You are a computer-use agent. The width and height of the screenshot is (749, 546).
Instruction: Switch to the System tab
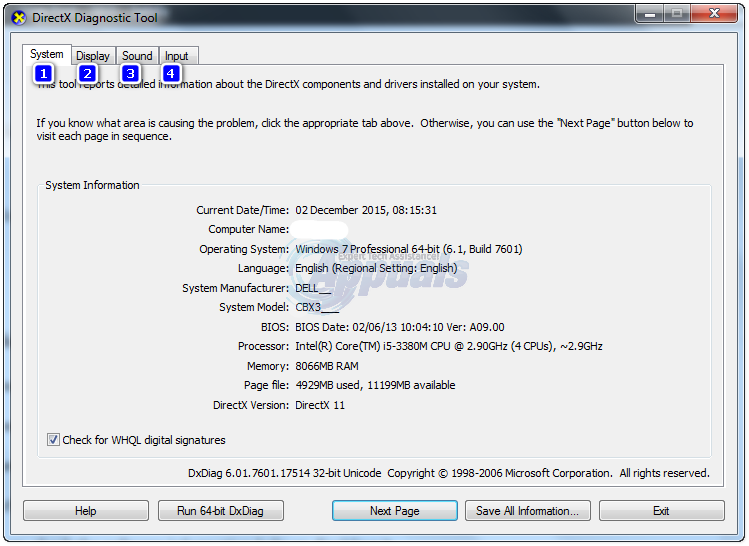pyautogui.click(x=47, y=54)
